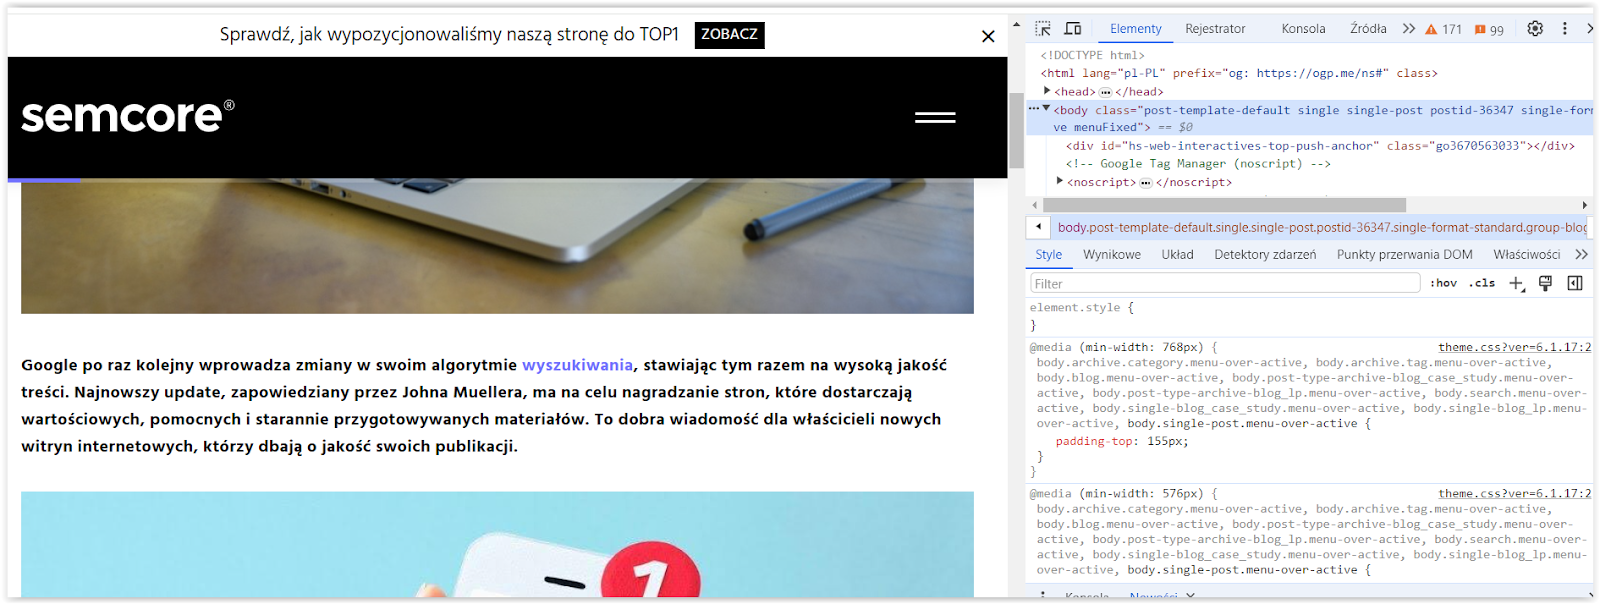Click the laptop article header image
Screen dimensions: 1600x604
pos(497,246)
